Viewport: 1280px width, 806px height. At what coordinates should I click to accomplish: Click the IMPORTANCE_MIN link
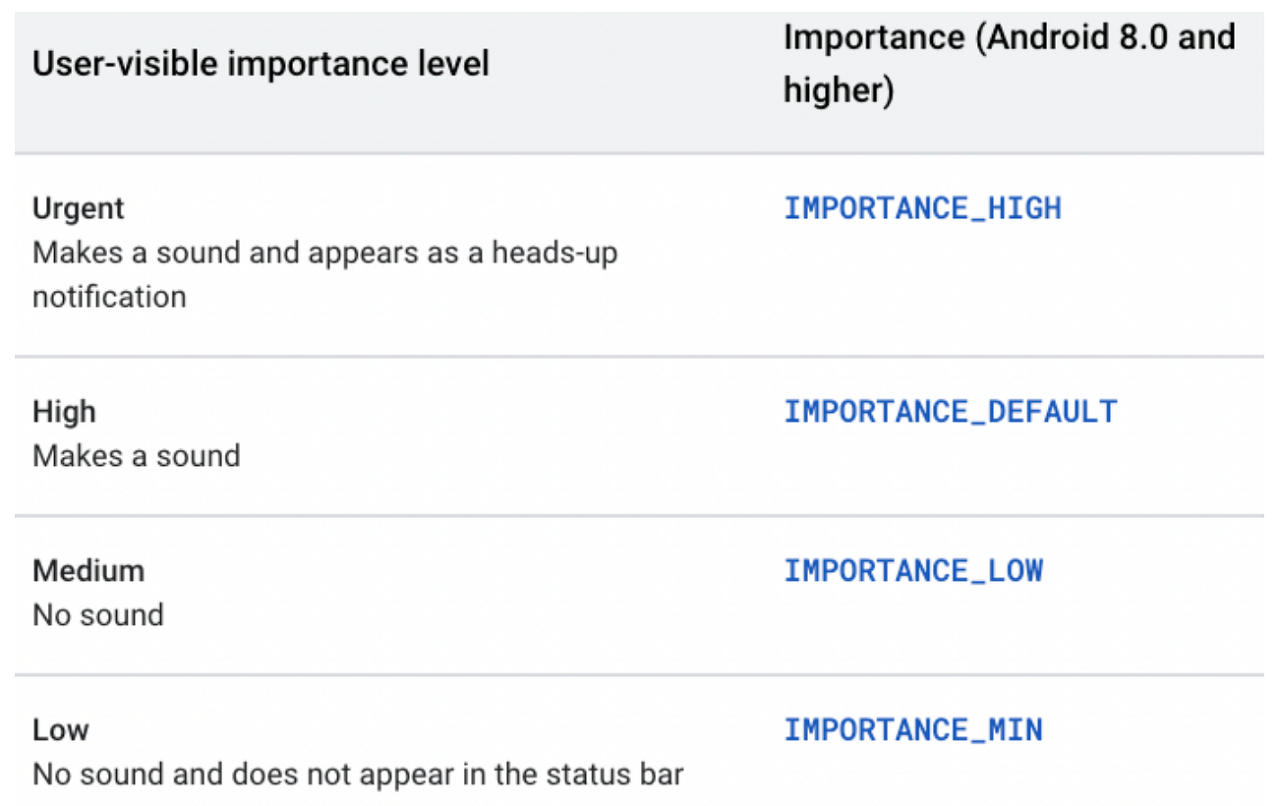(x=913, y=729)
